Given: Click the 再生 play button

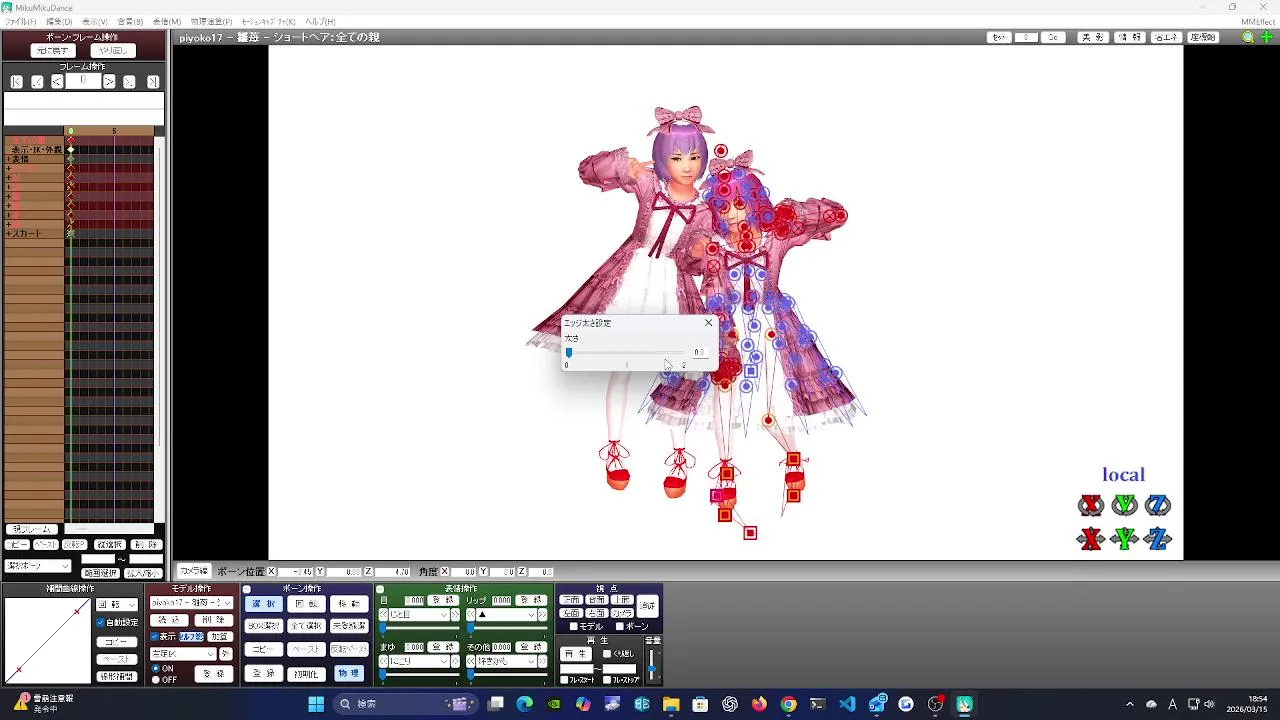Looking at the screenshot, I should point(575,653).
